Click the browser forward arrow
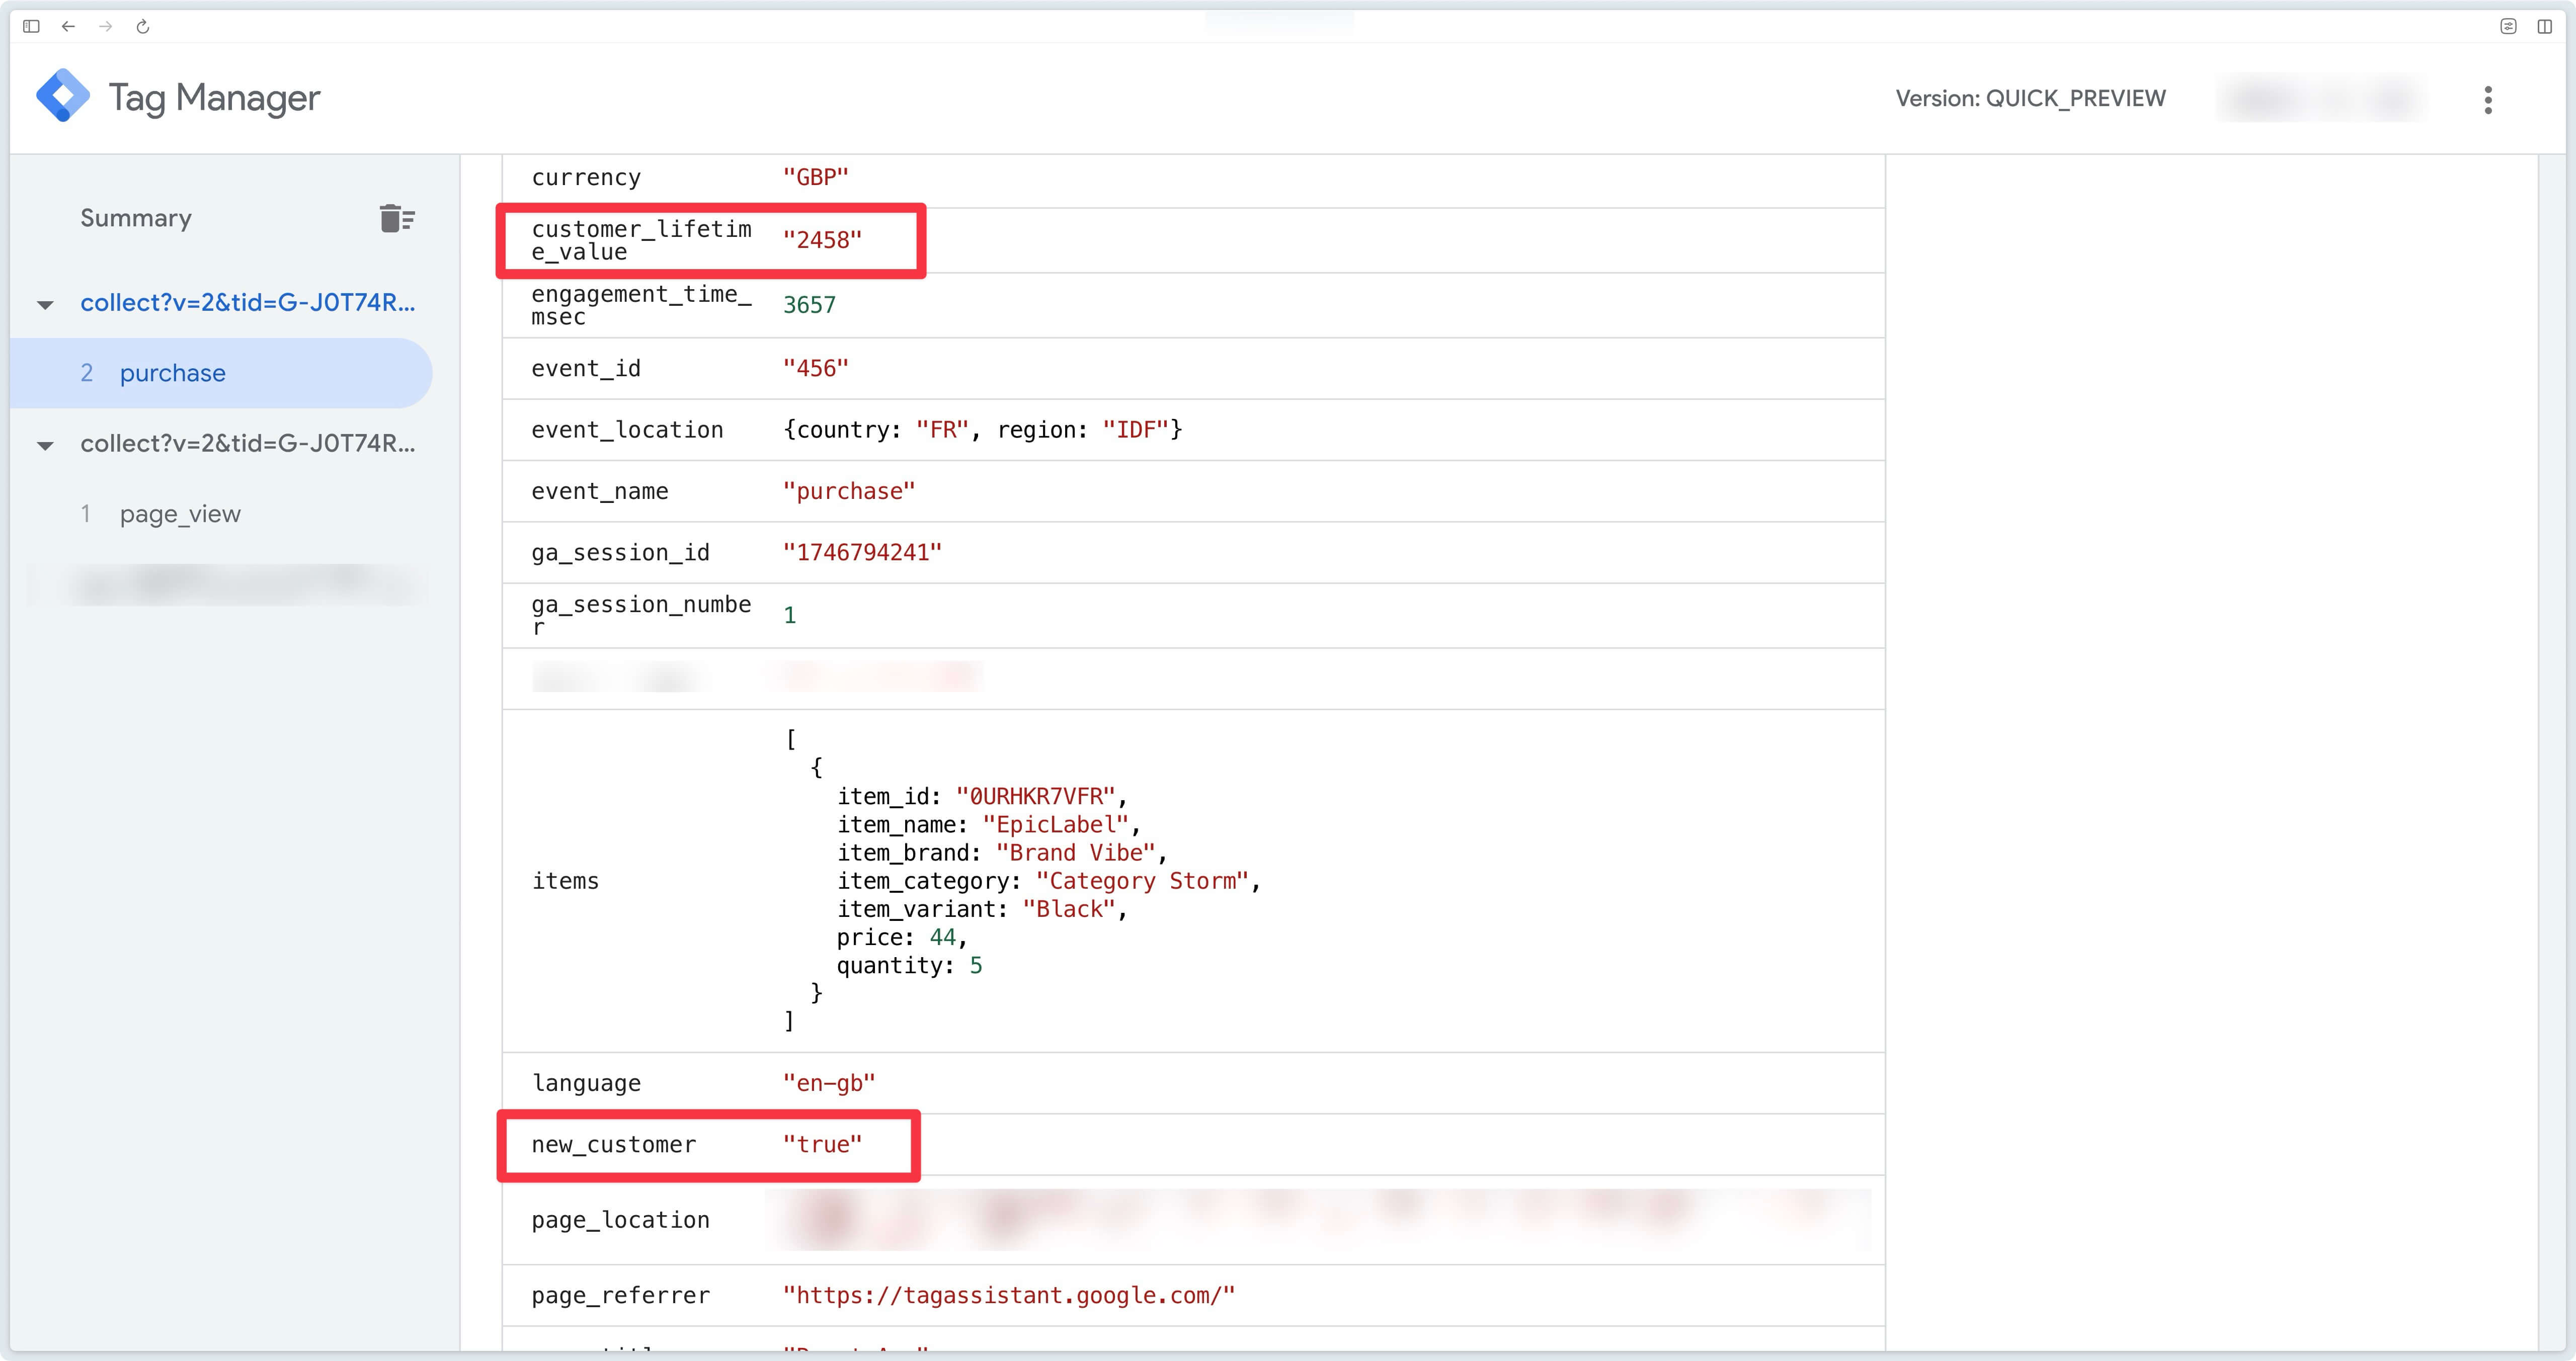 [x=106, y=26]
